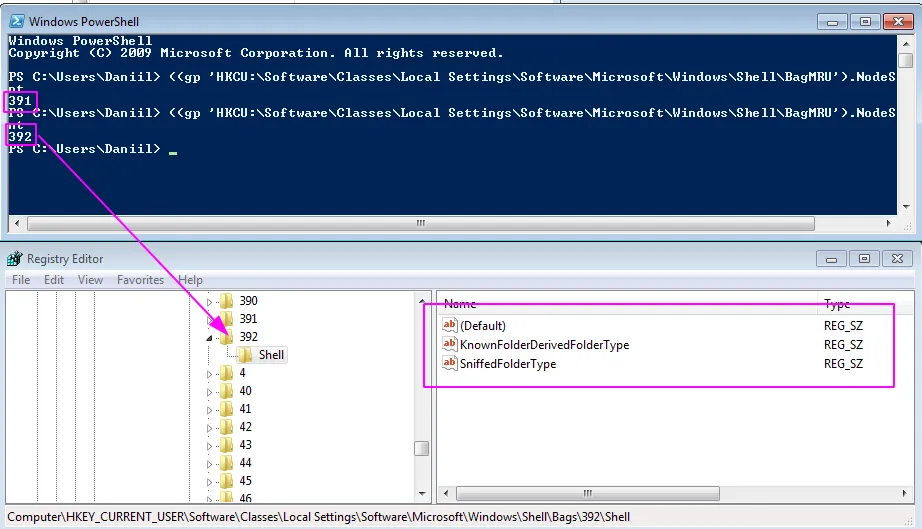Open the View menu in Registry Editor
The height and width of the screenshot is (529, 922).
coord(90,280)
